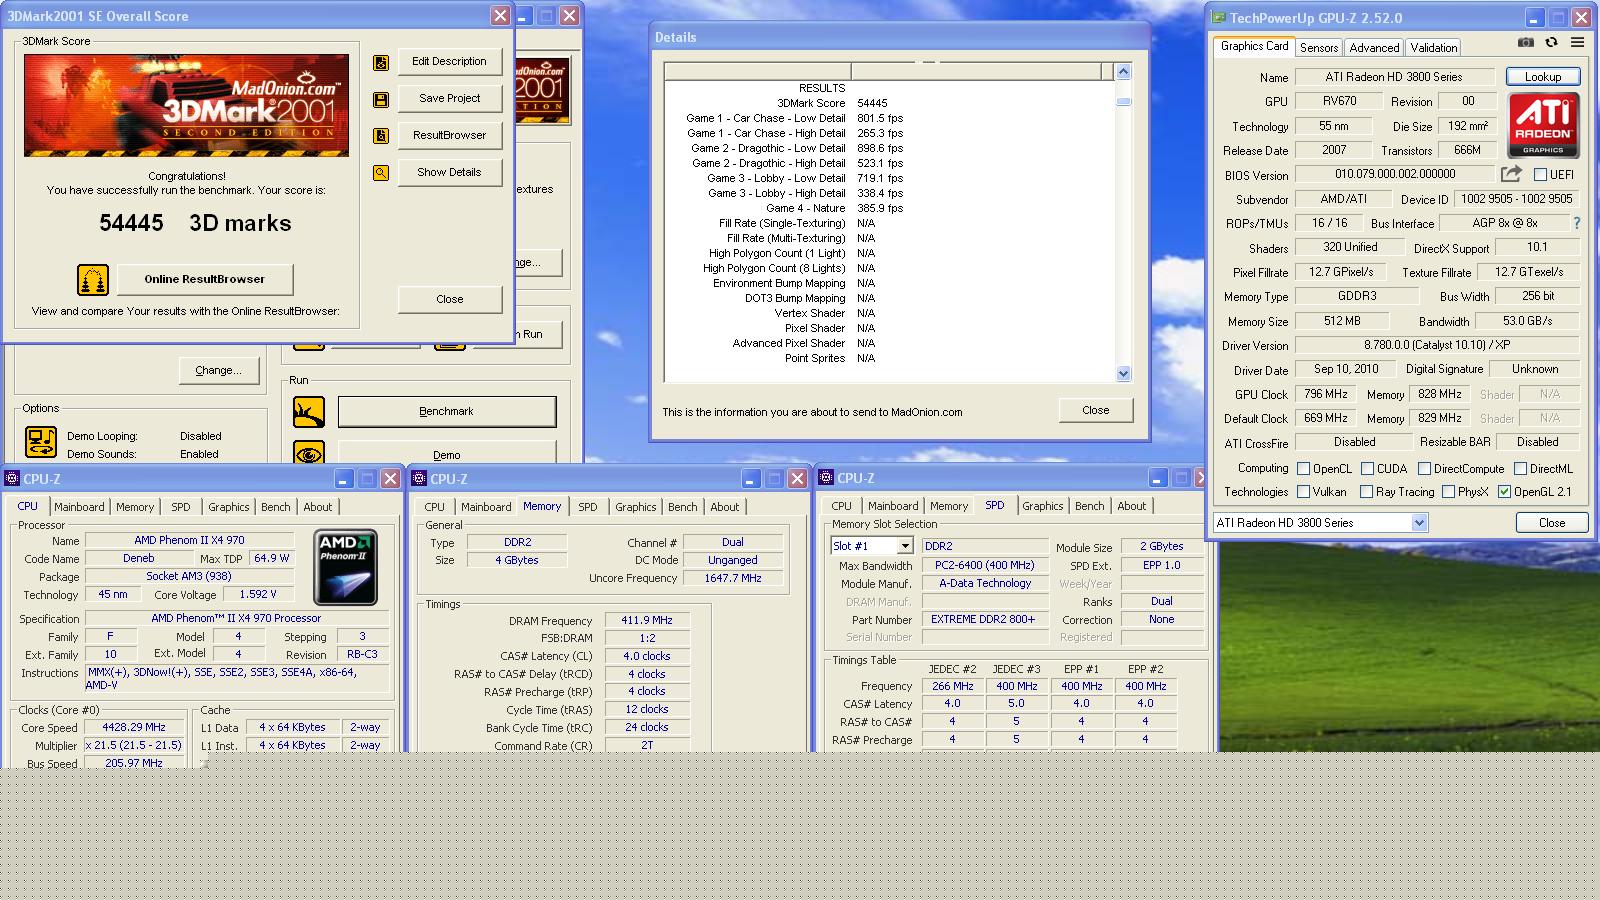Click the ResultBrowser document icon
Screen dimensions: 1600x900
coord(381,136)
